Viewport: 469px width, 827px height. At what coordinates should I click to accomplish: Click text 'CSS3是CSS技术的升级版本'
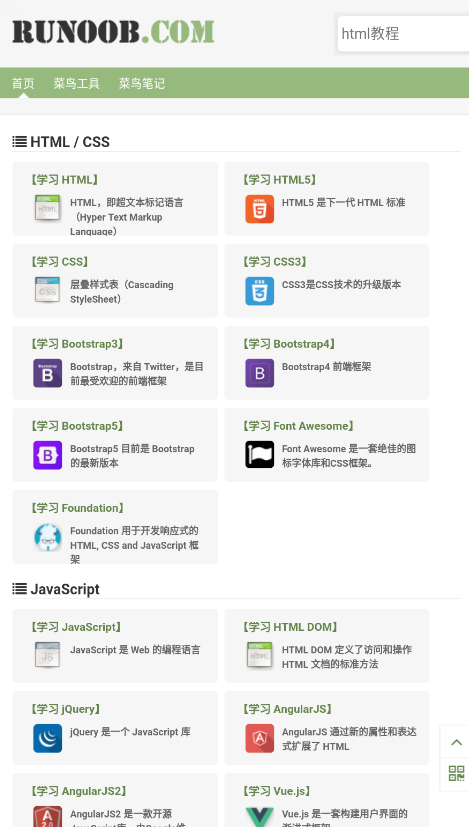coord(341,285)
